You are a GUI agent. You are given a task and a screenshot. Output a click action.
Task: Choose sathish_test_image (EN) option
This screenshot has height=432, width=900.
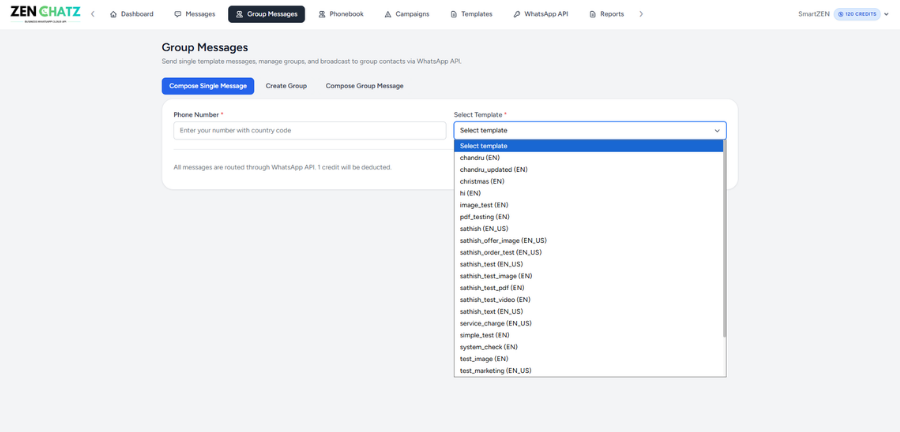point(588,276)
